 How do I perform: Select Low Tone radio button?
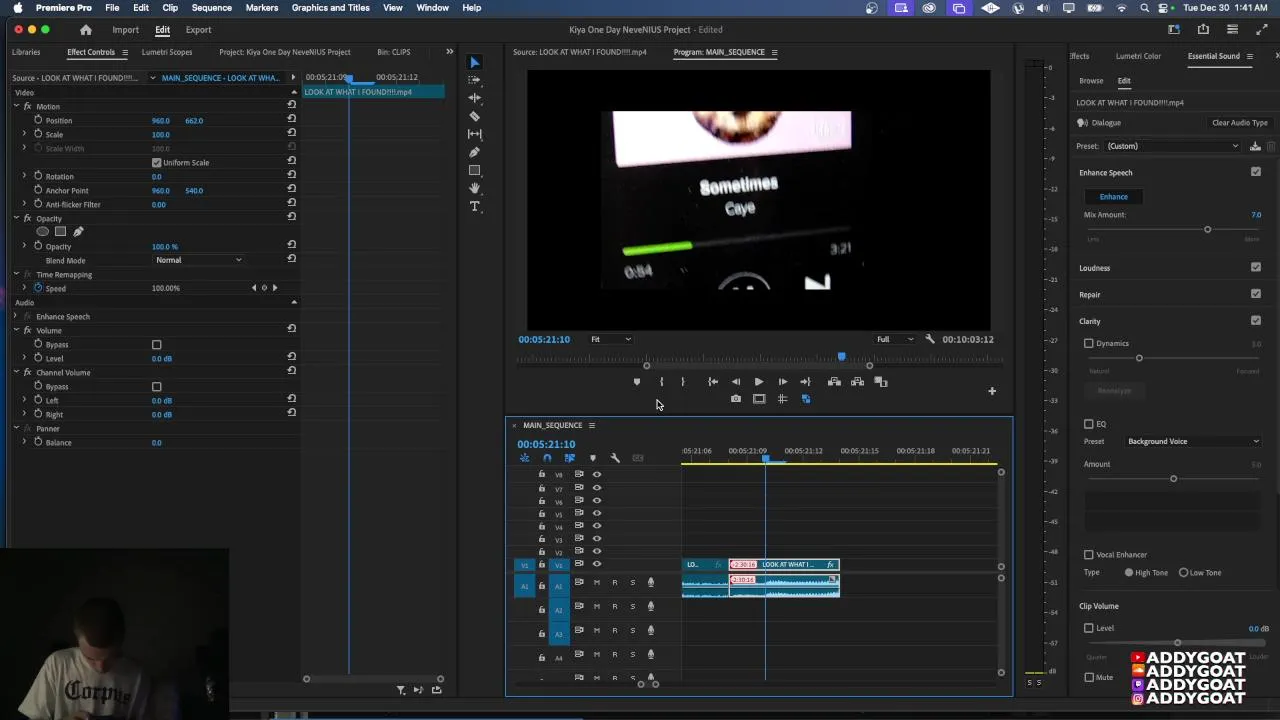1184,573
